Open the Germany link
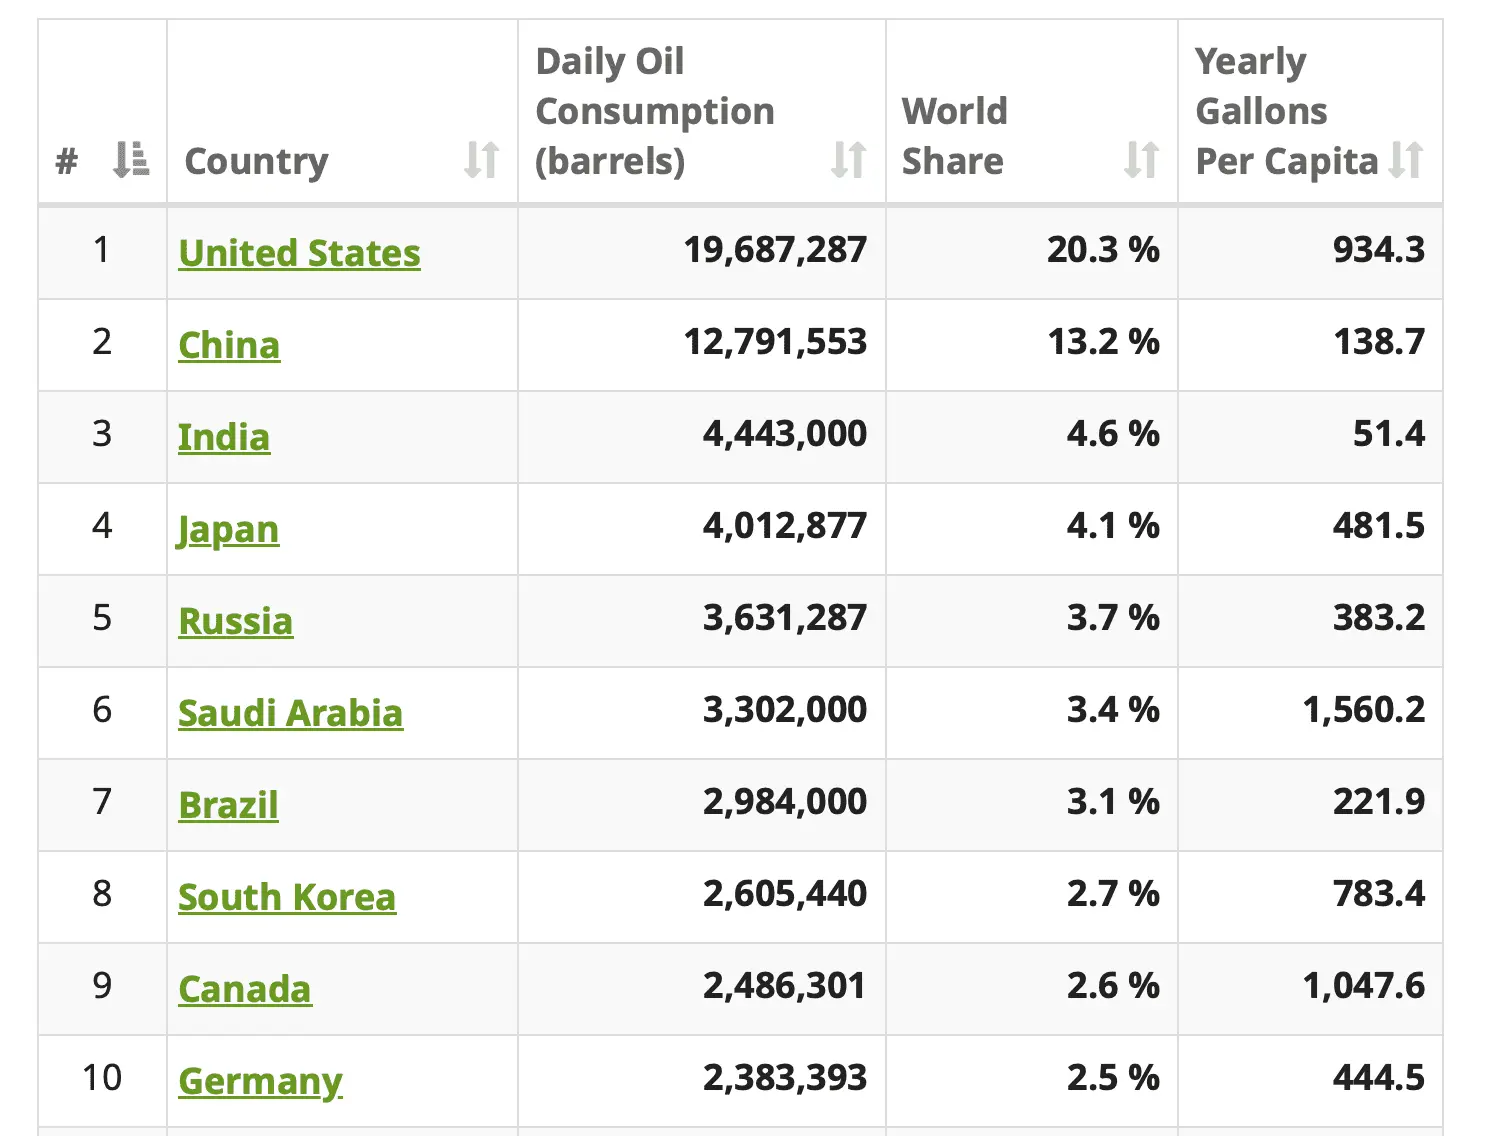 tap(260, 1081)
